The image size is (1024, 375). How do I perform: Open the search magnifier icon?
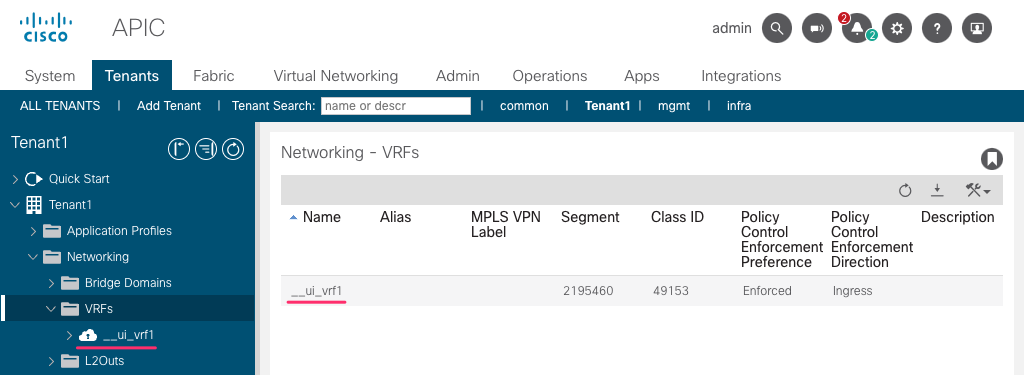pos(776,28)
